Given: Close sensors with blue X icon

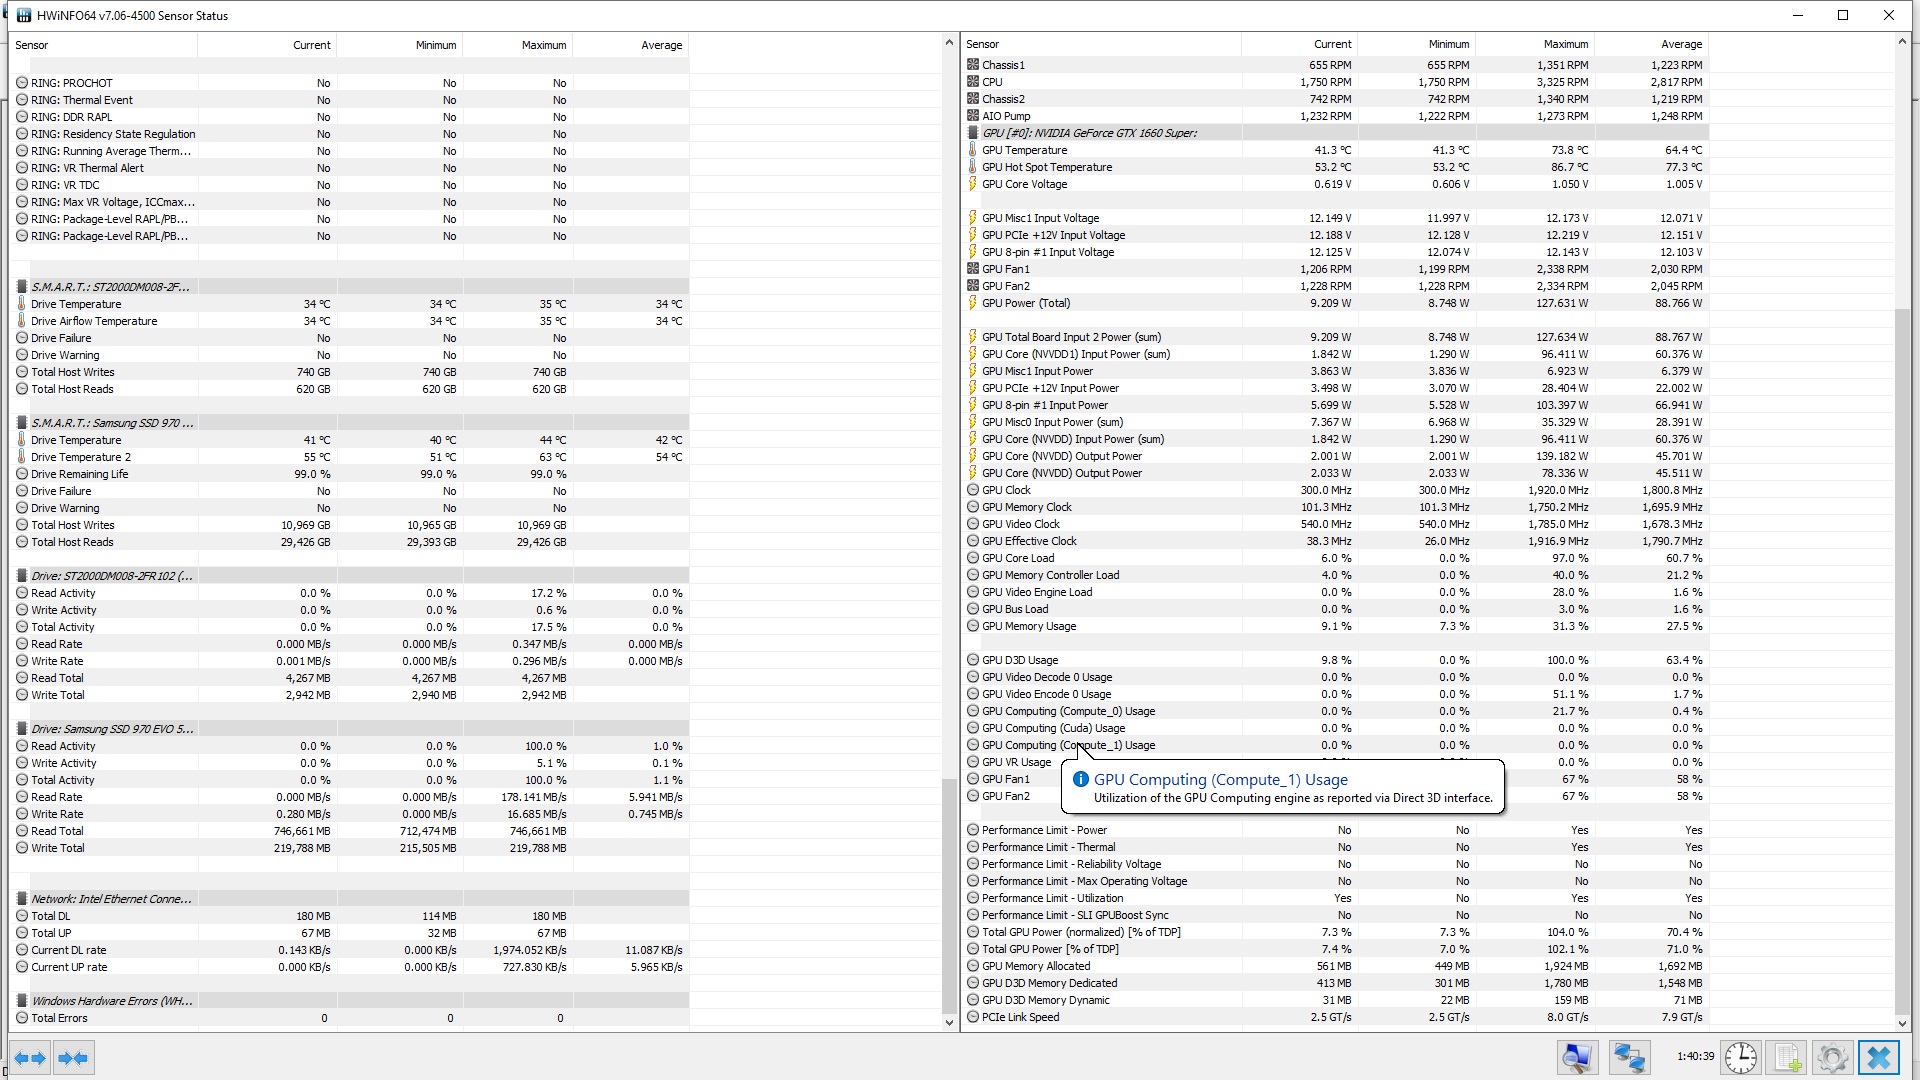Looking at the screenshot, I should (x=1878, y=1057).
